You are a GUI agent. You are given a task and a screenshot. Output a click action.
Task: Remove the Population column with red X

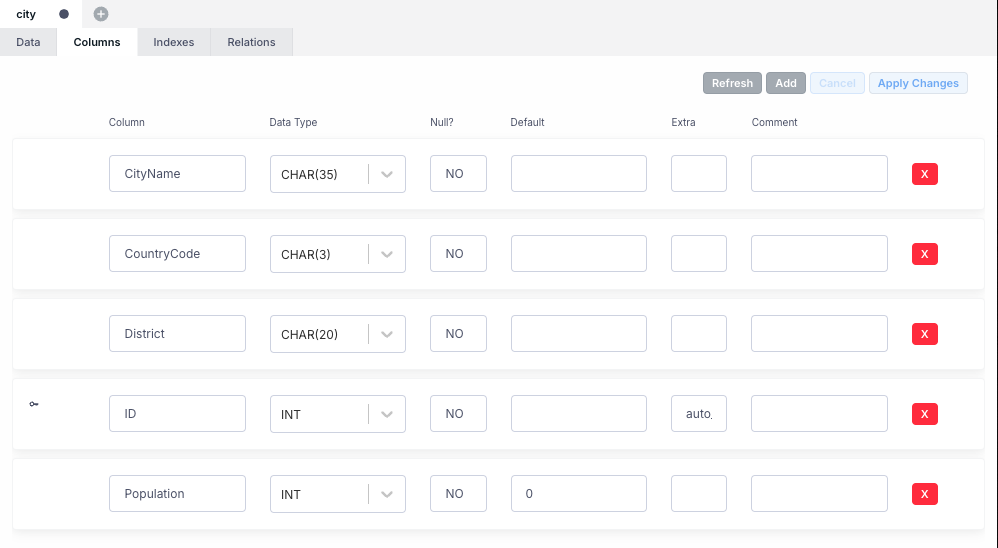point(924,494)
